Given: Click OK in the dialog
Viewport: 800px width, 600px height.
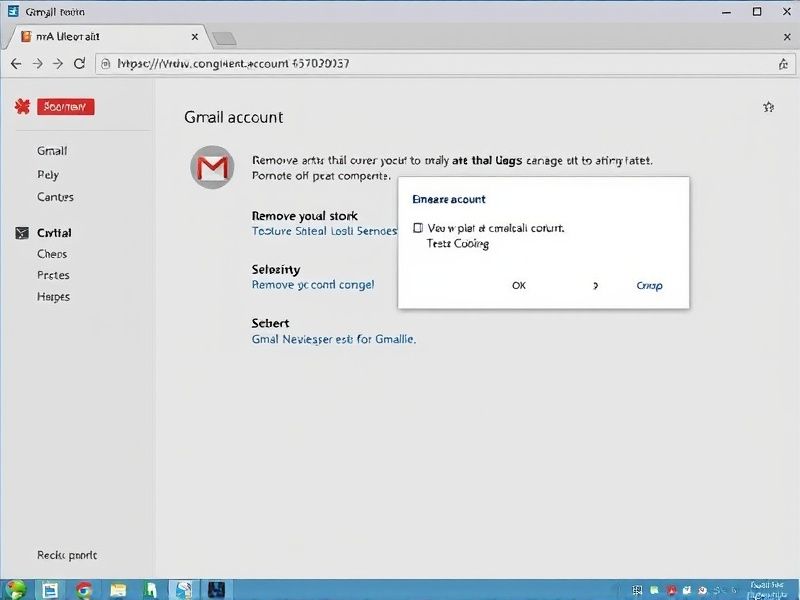Looking at the screenshot, I should (x=519, y=285).
